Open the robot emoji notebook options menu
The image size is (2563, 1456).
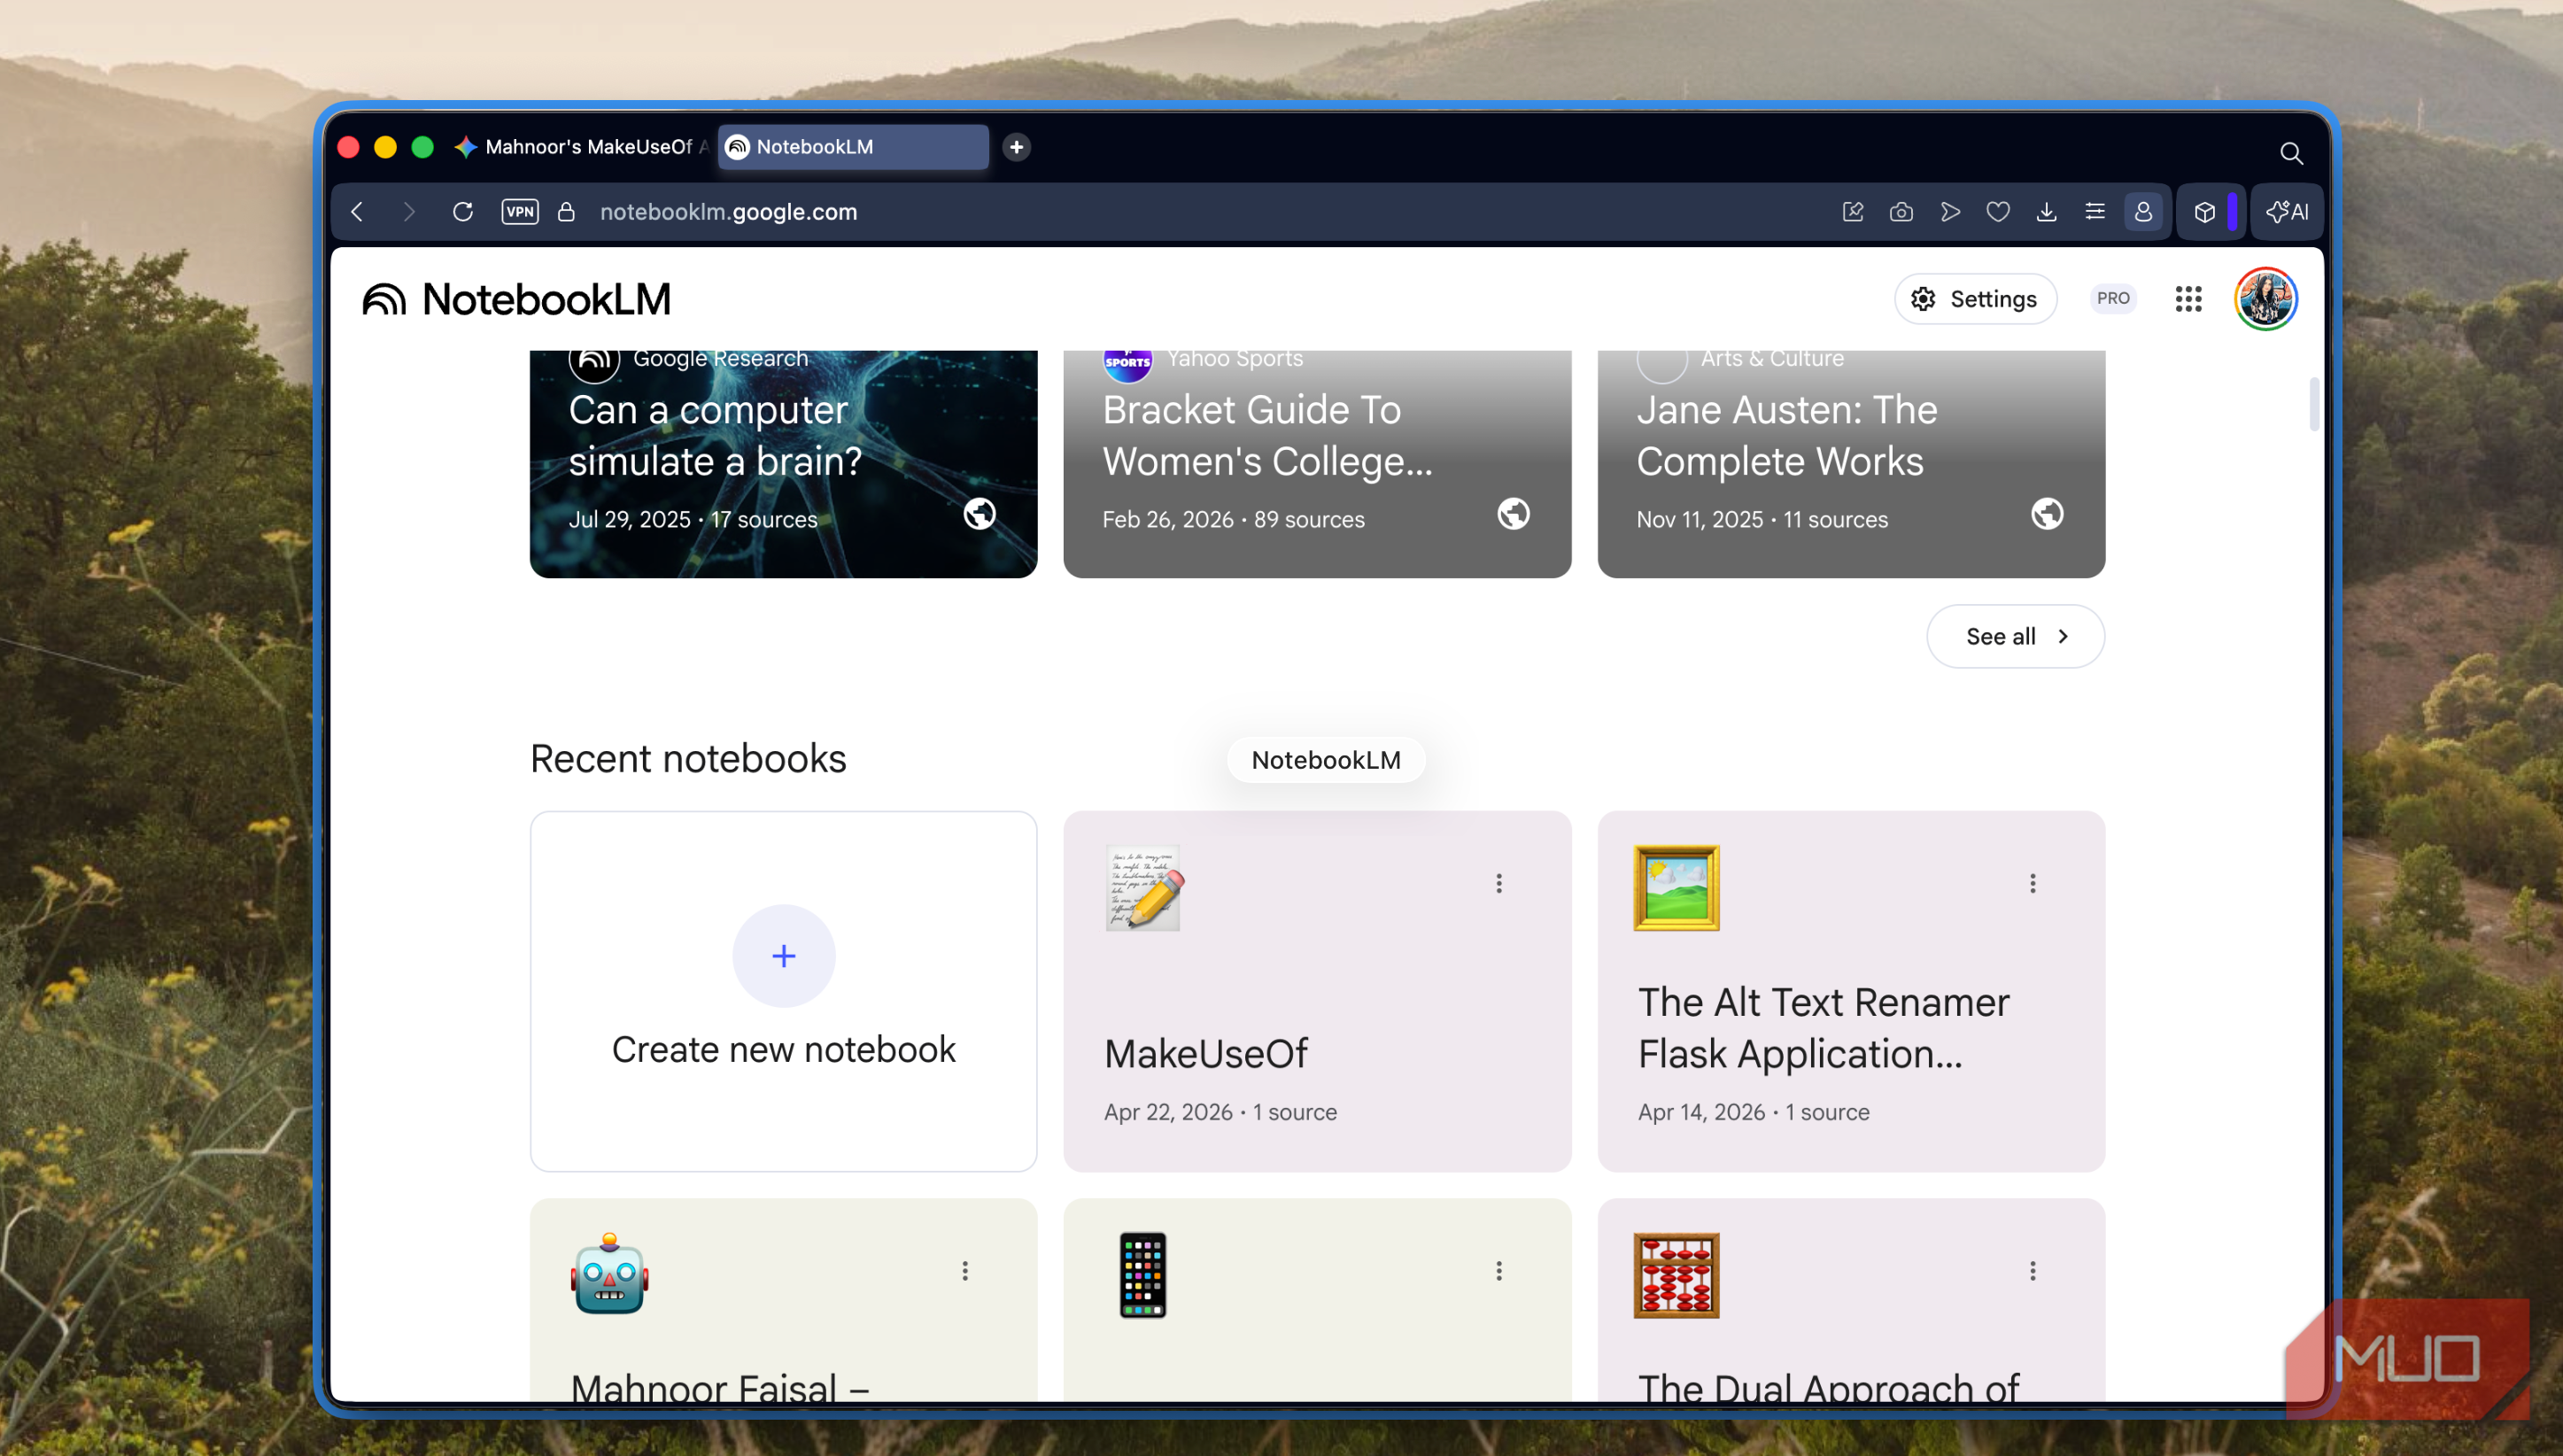pyautogui.click(x=964, y=1271)
